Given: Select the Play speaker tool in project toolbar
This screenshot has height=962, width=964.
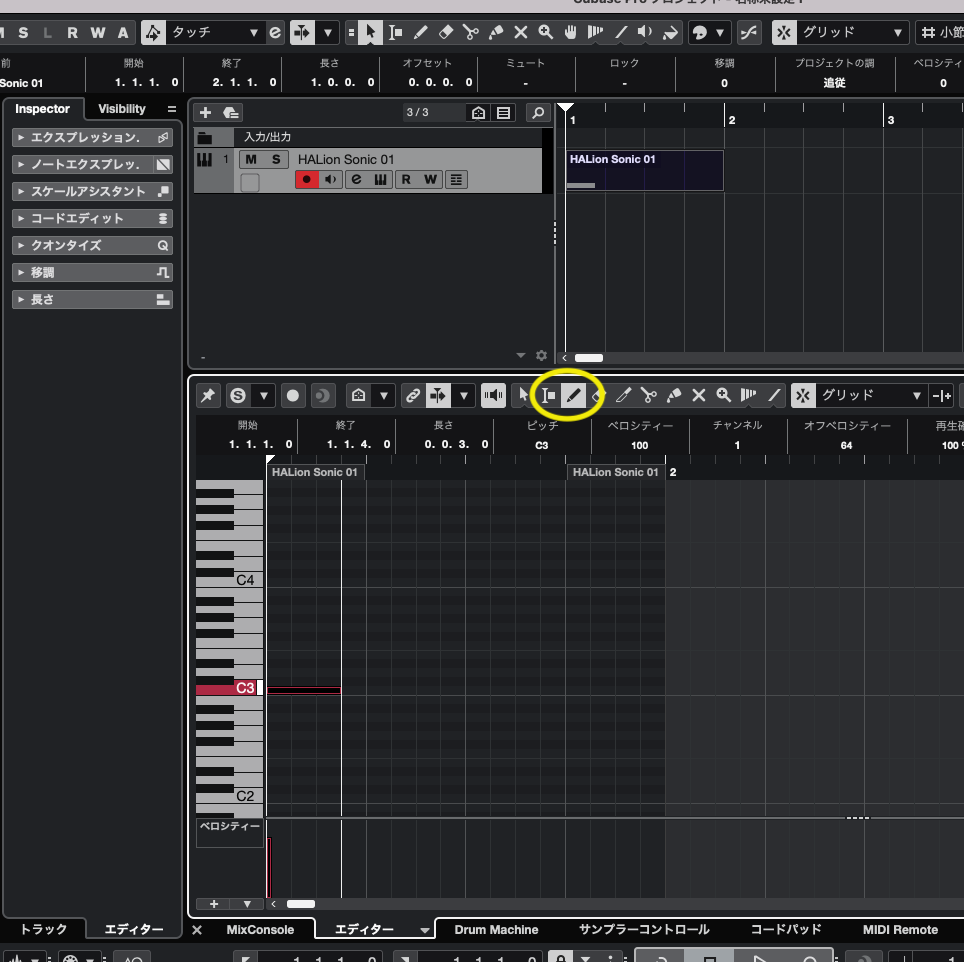Looking at the screenshot, I should click(645, 32).
